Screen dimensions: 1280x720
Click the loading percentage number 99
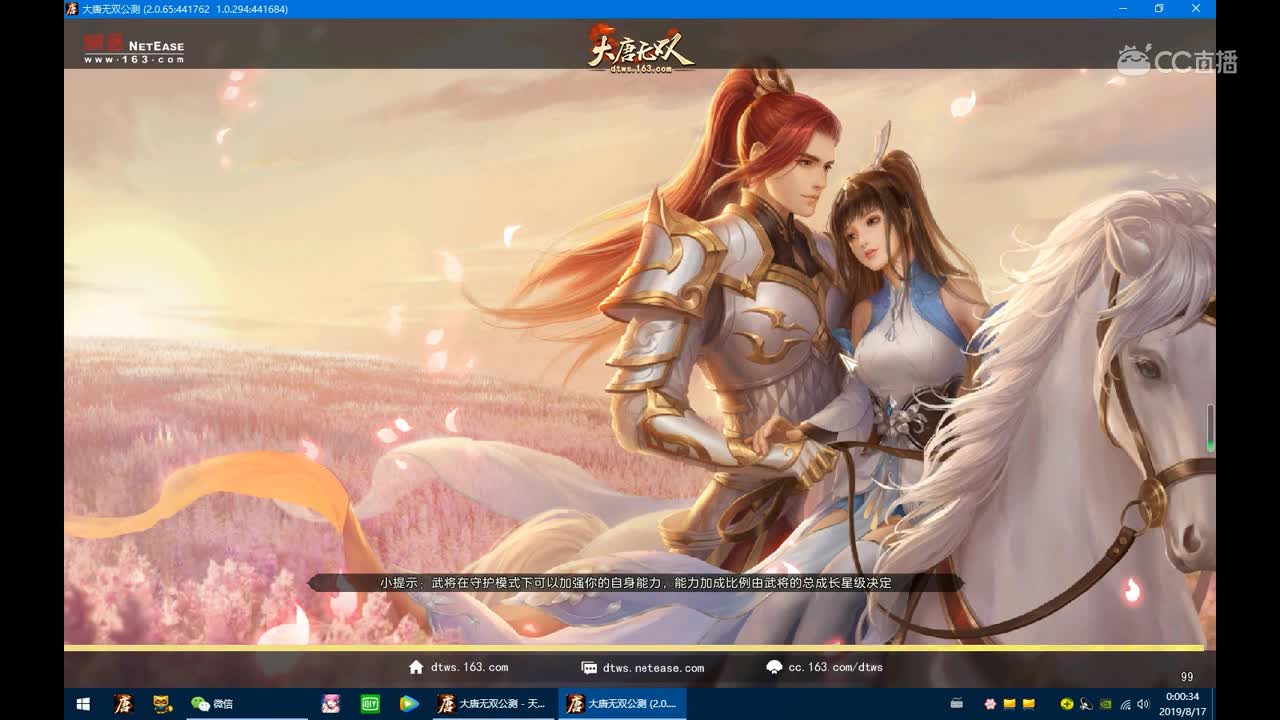click(1187, 677)
